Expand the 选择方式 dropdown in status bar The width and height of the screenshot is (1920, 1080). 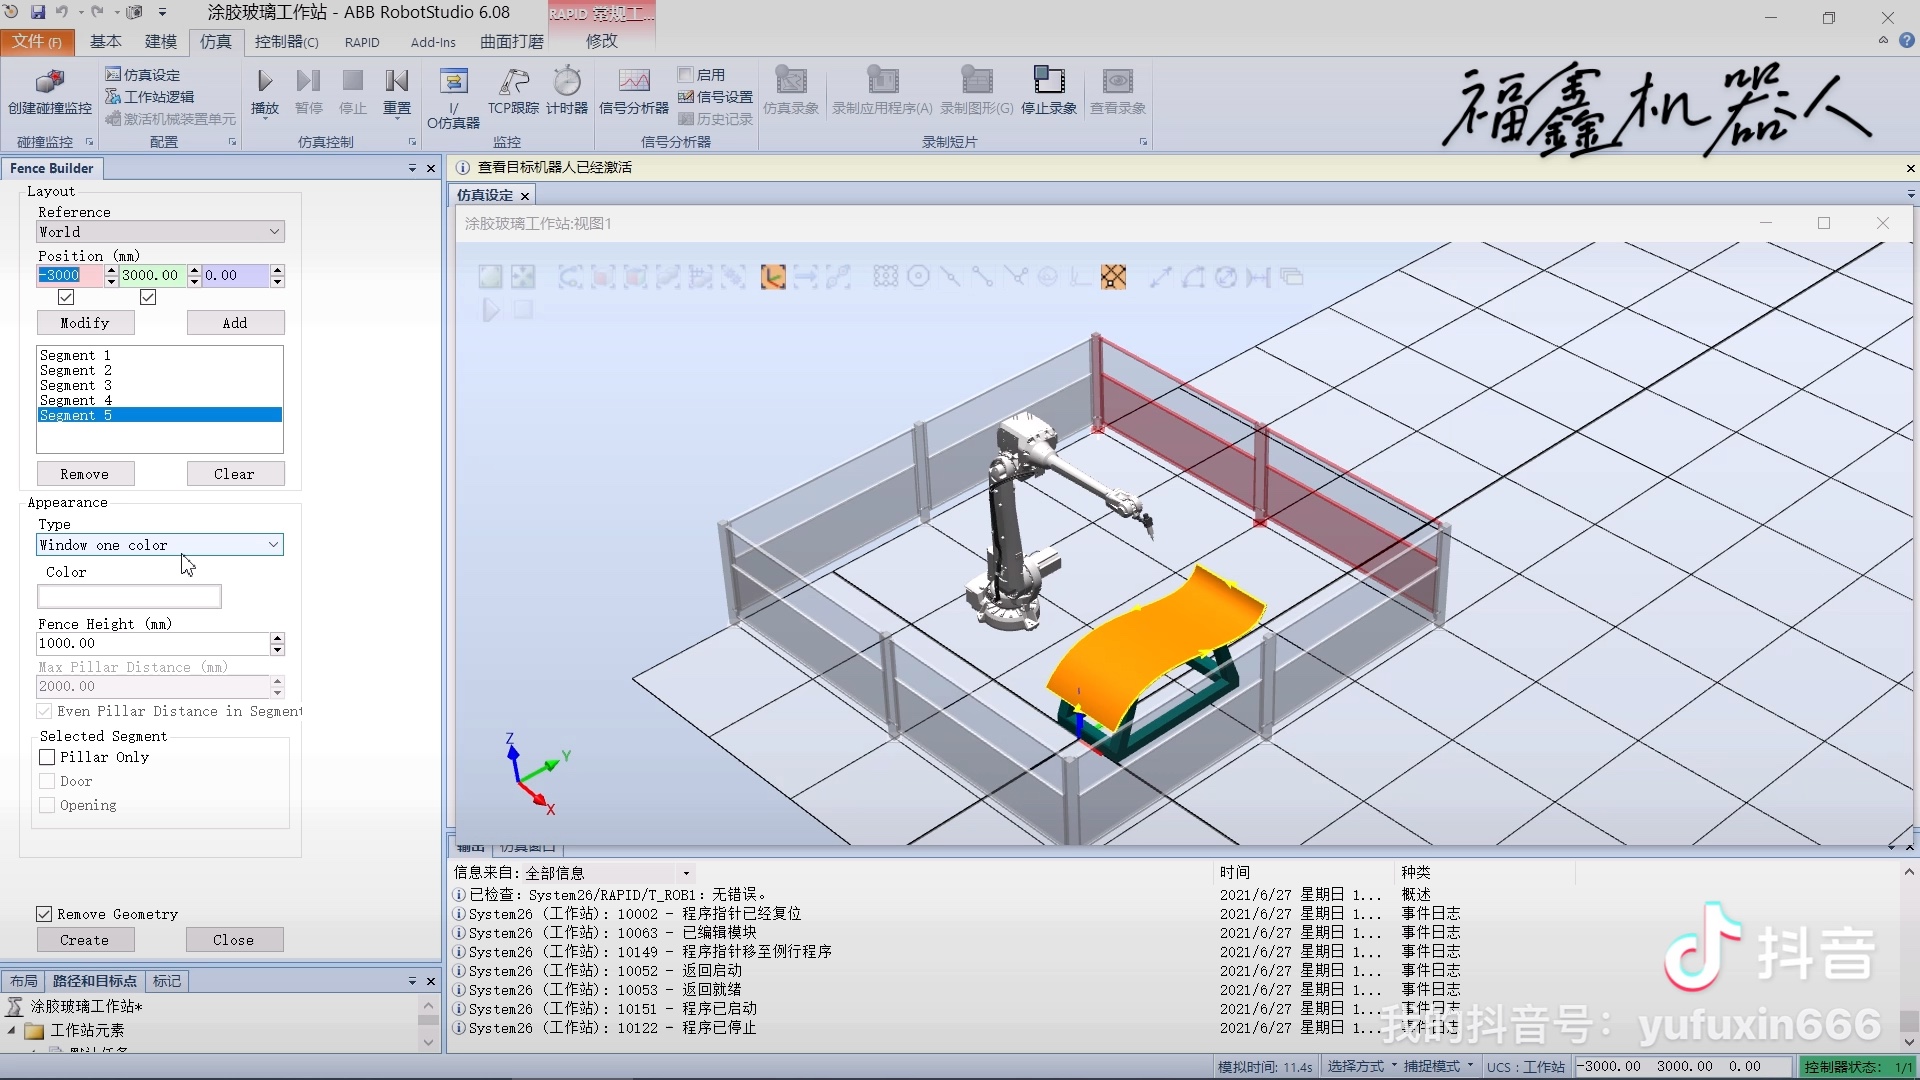(x=1361, y=1067)
